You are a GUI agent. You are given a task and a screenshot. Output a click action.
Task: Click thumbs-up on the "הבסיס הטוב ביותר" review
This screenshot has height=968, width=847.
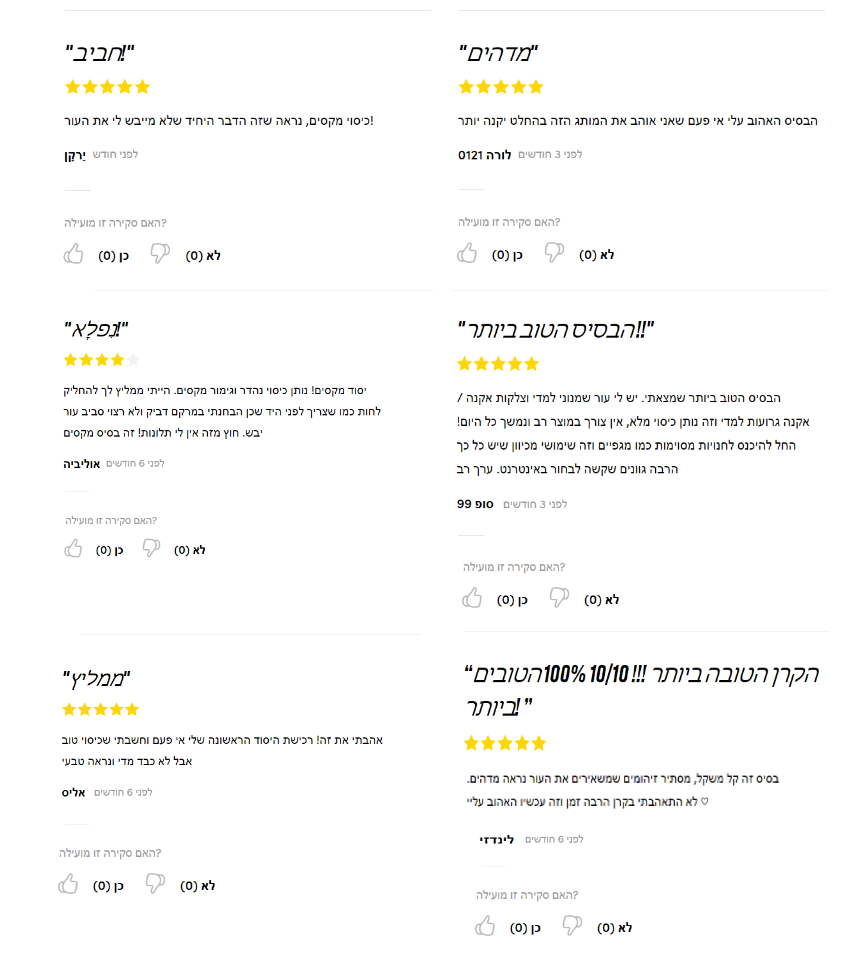point(472,598)
